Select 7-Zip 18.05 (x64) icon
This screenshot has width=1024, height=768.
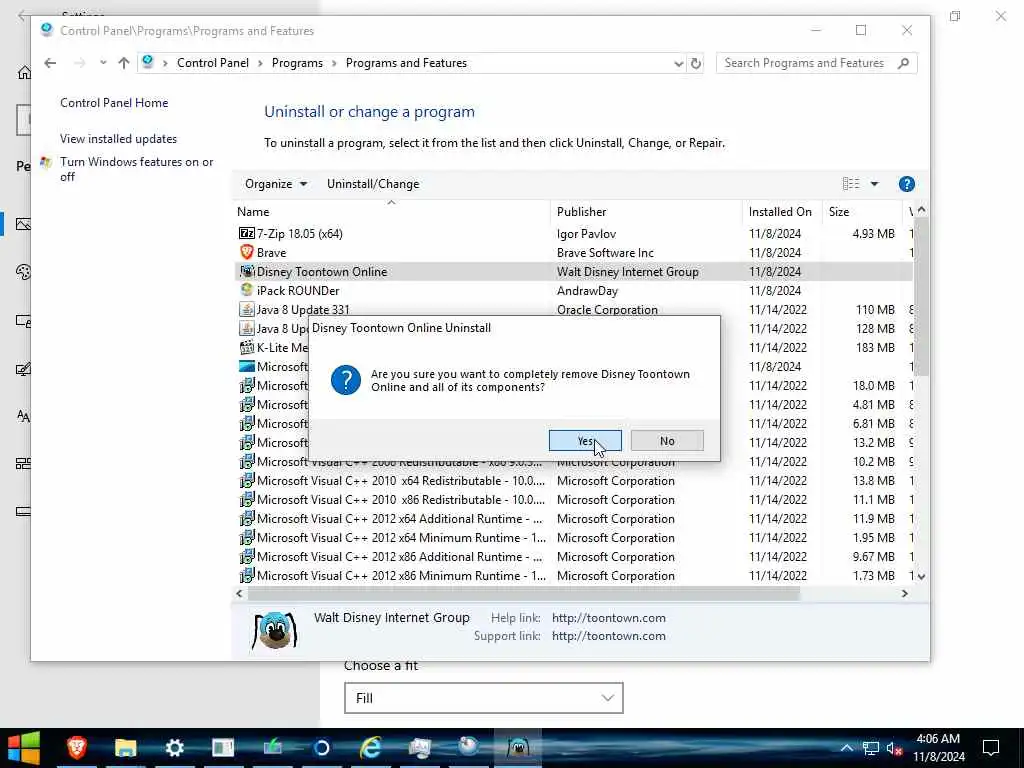(246, 233)
